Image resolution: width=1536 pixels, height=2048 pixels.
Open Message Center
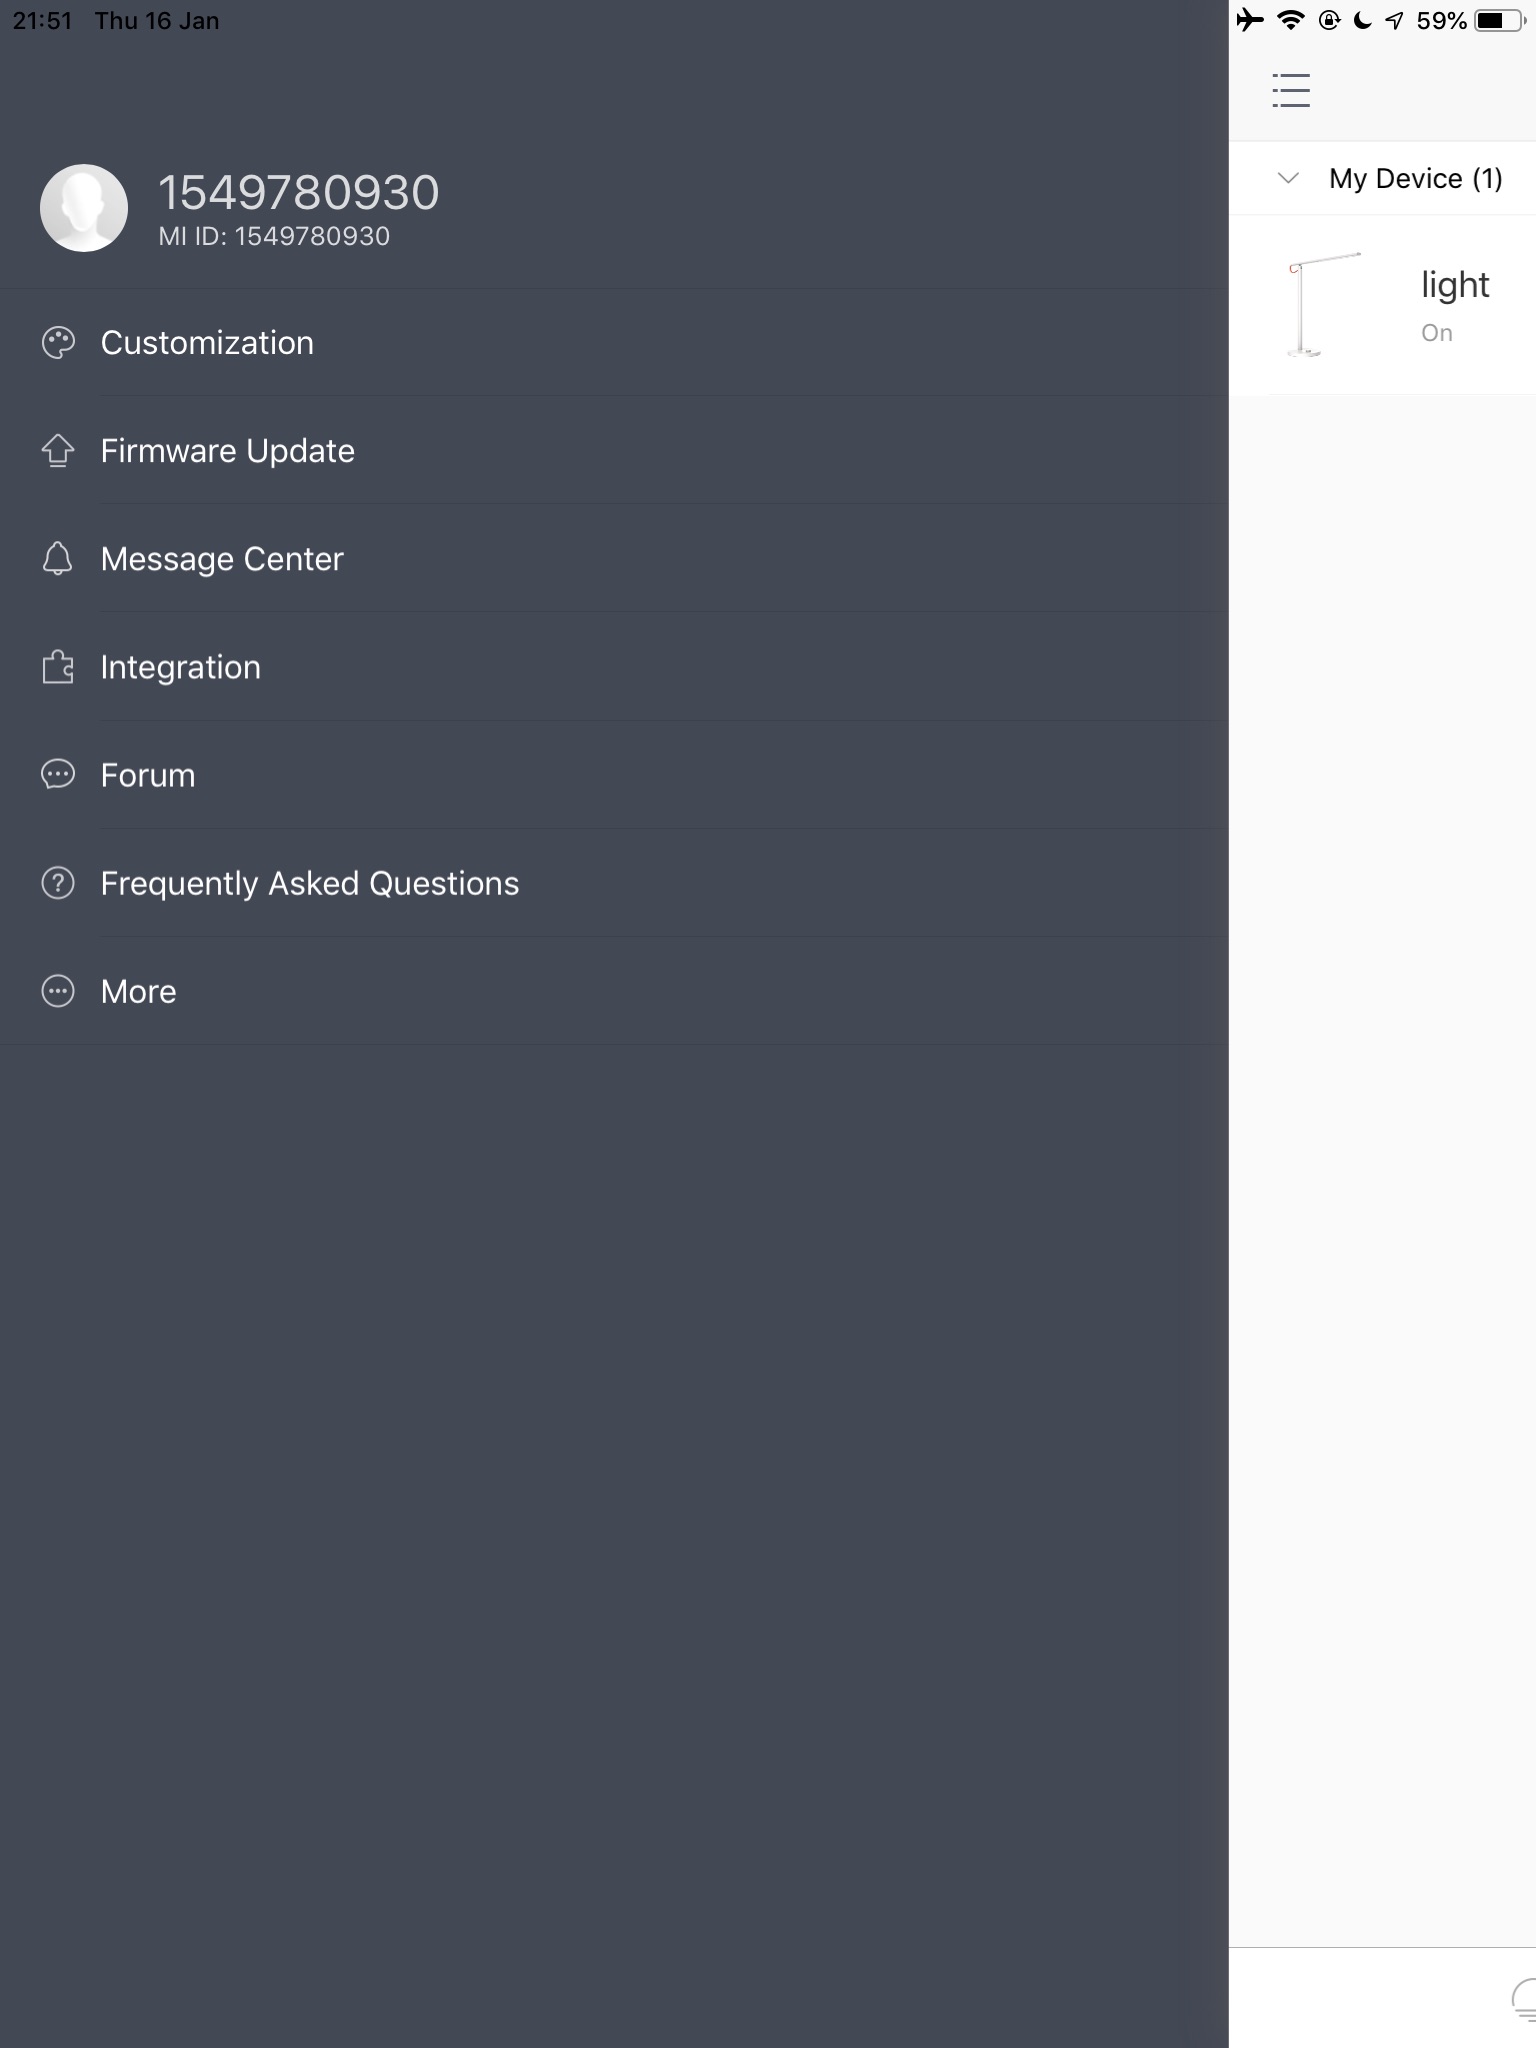(x=222, y=559)
